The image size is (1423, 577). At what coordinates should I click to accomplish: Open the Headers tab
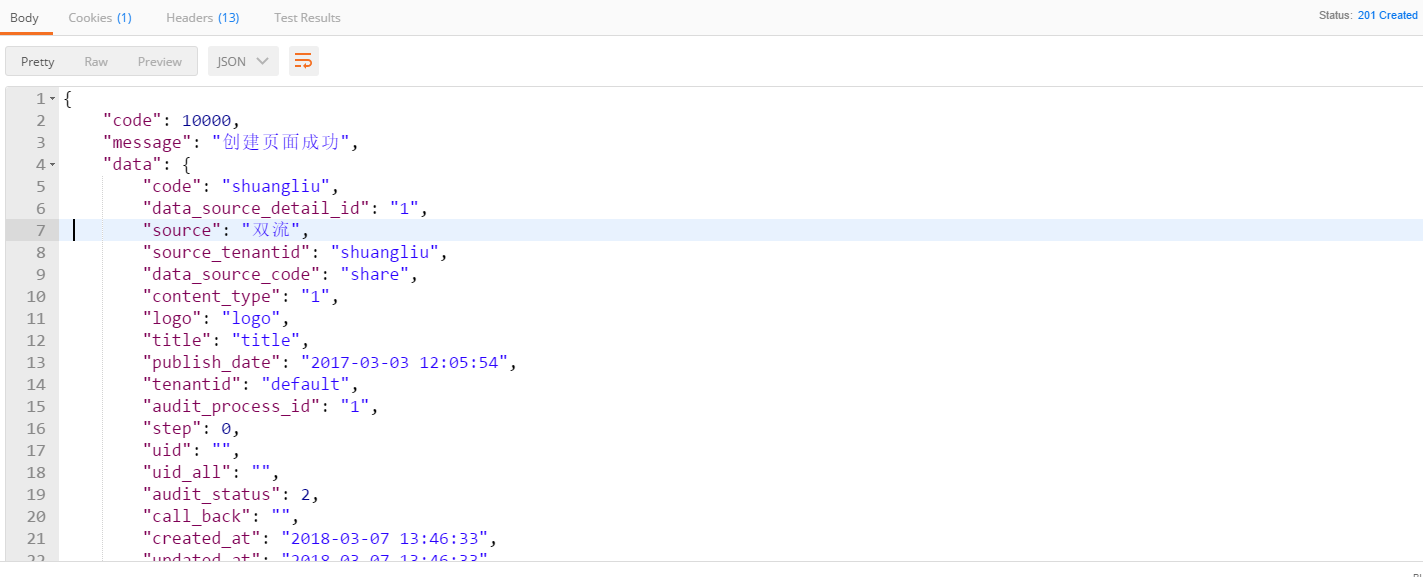[202, 18]
